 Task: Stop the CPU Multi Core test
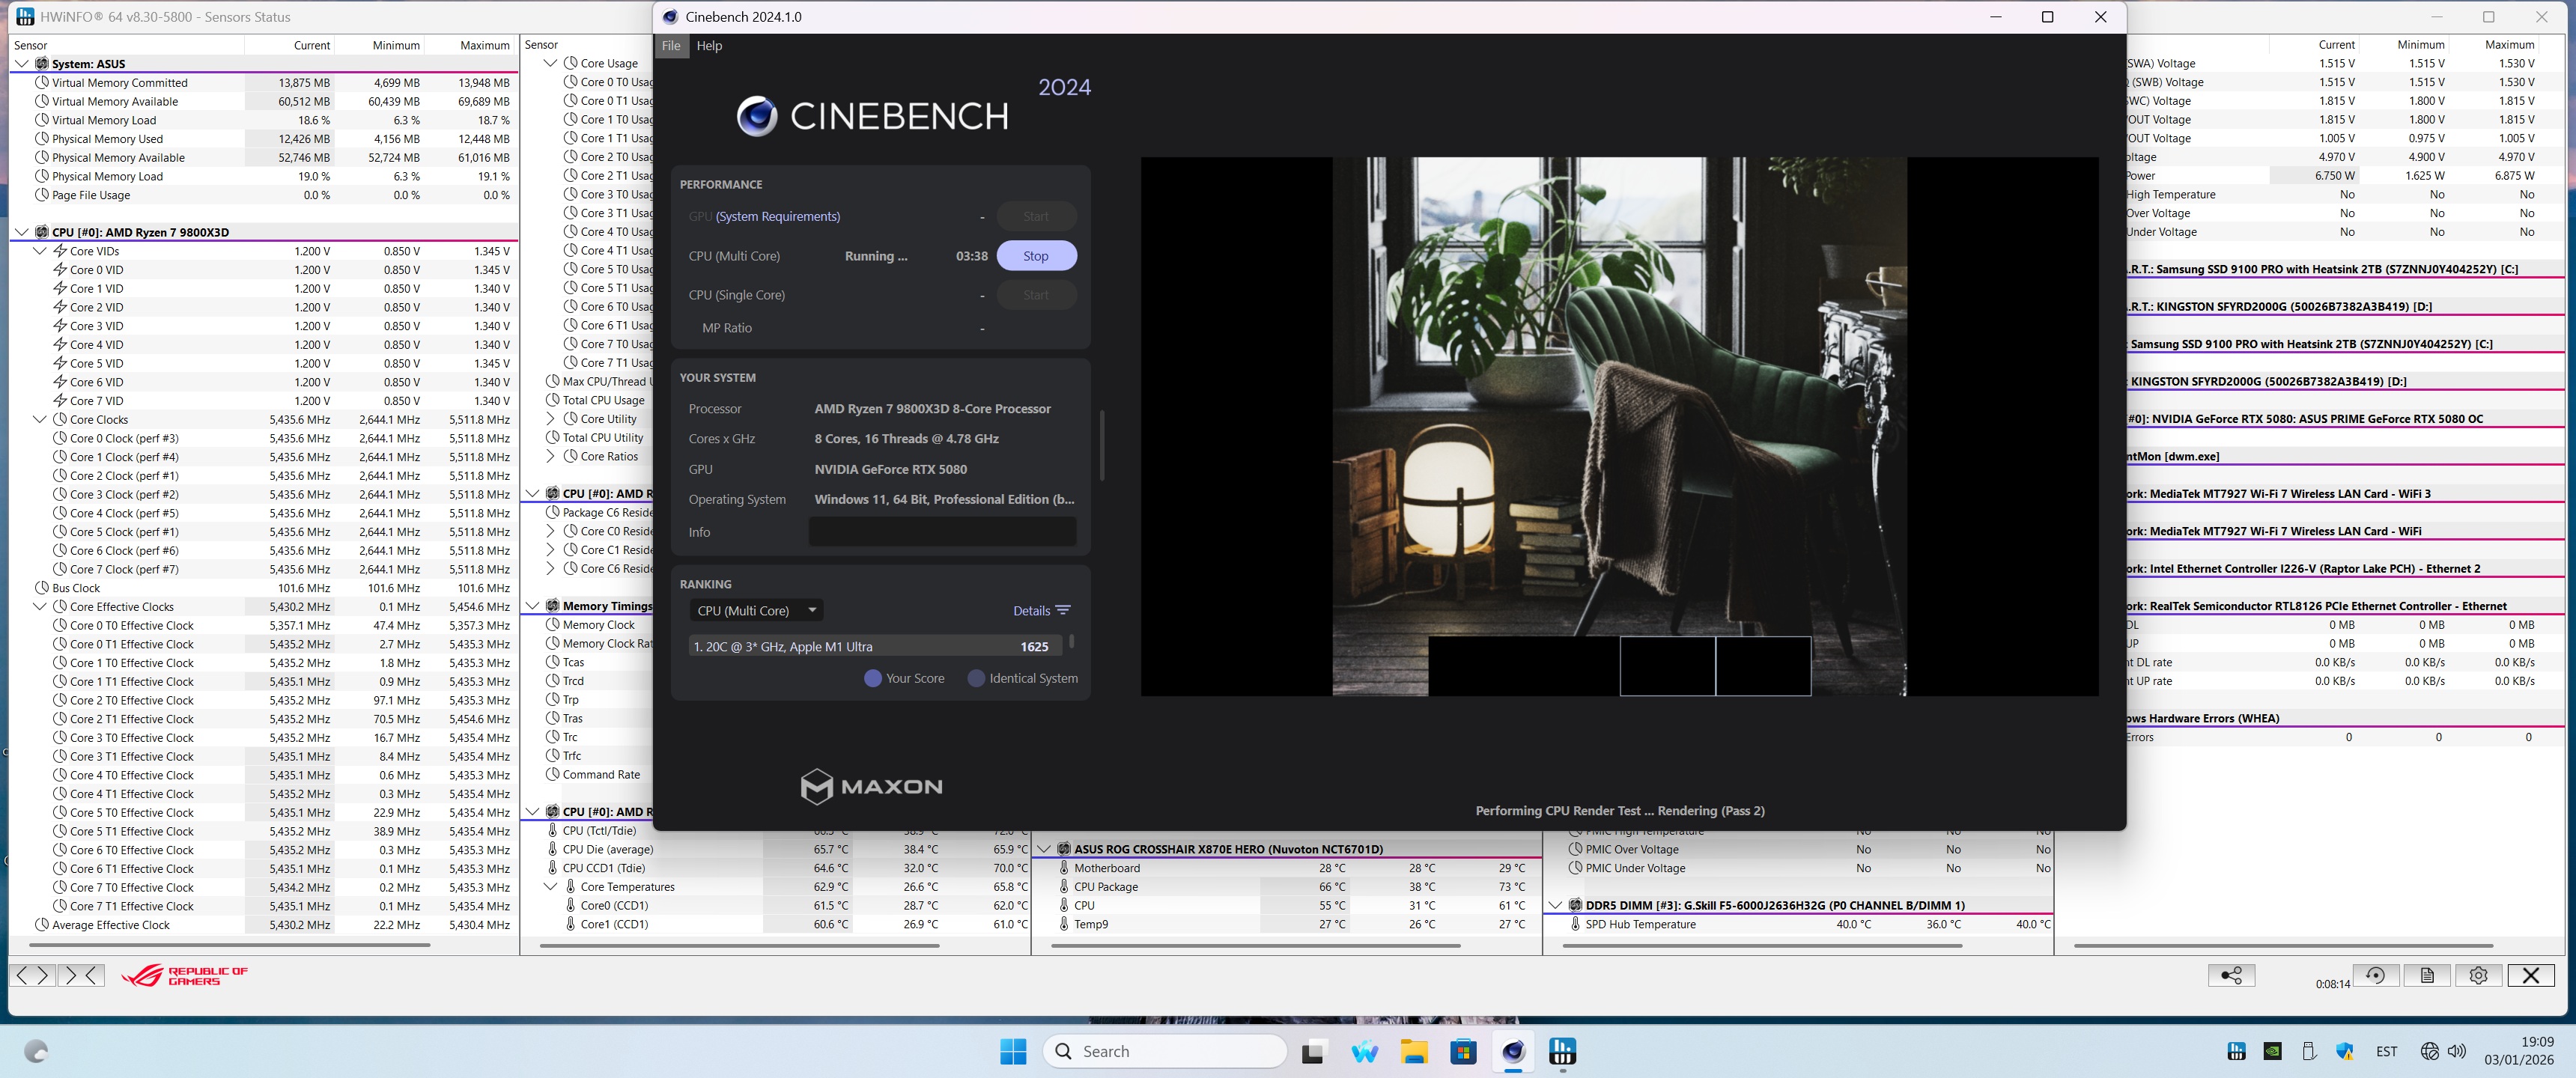(x=1035, y=256)
